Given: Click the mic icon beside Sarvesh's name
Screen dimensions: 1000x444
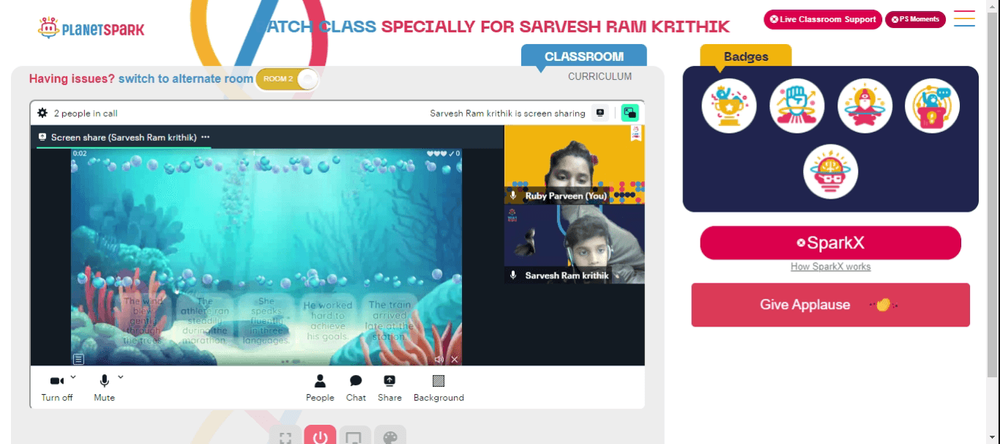Looking at the screenshot, I should click(x=513, y=275).
